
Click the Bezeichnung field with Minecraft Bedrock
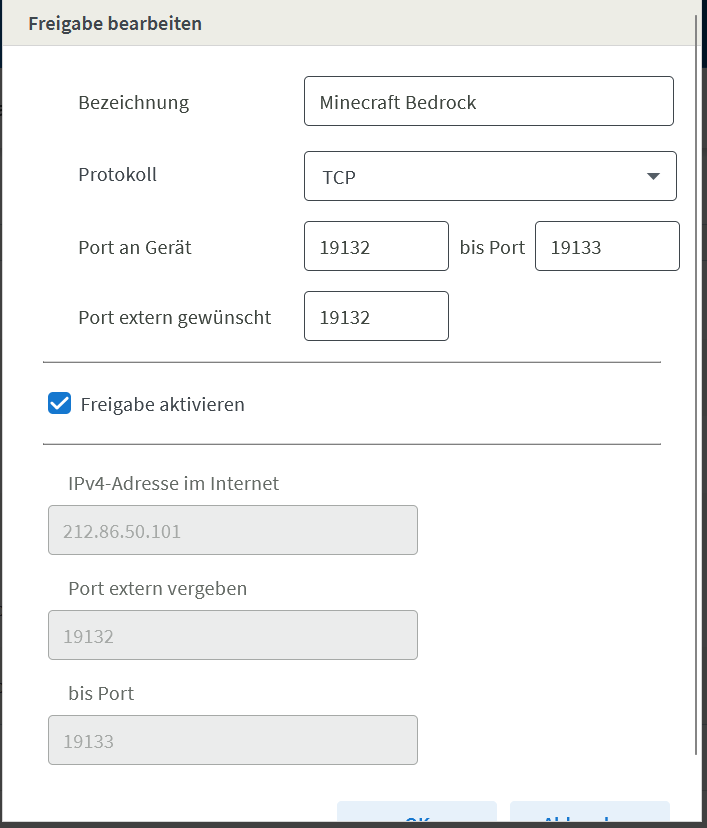488,102
